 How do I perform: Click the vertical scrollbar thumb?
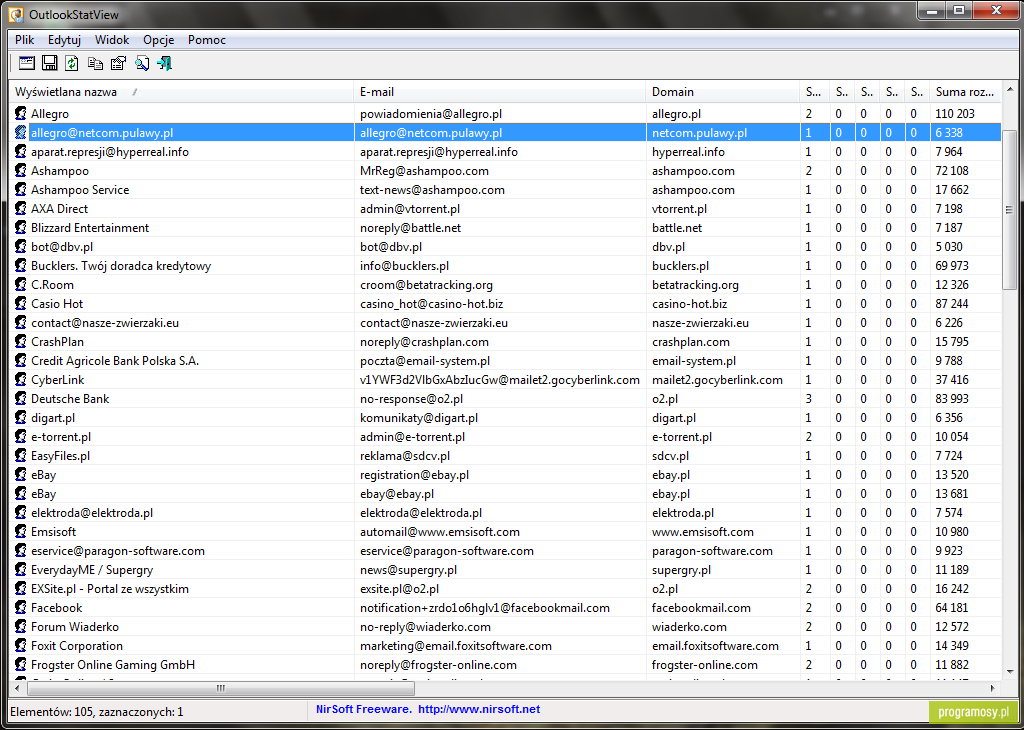click(x=1009, y=209)
